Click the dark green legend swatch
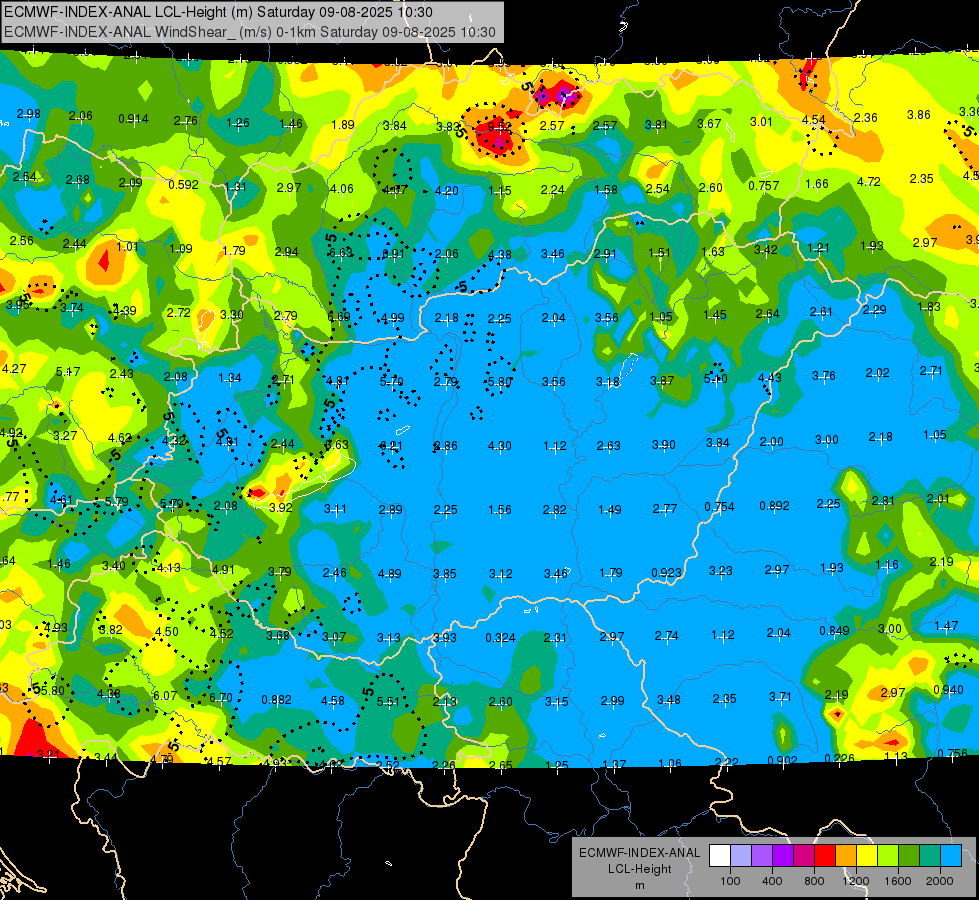The width and height of the screenshot is (979, 900). click(908, 856)
